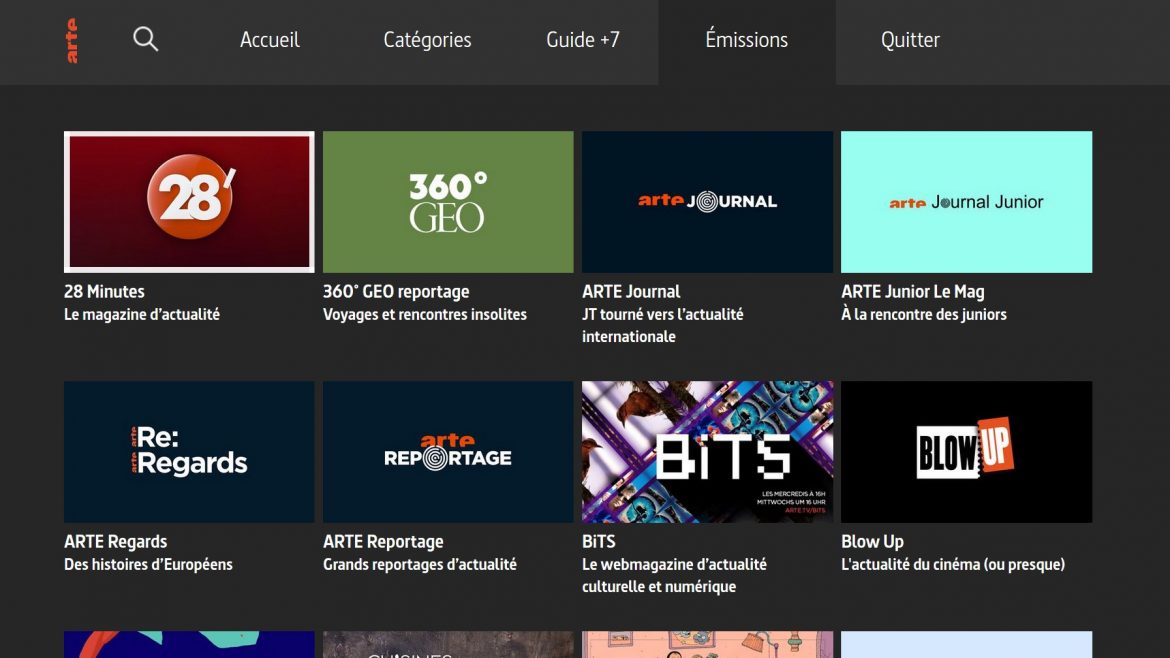
Task: Click "JT tourné vers l'actualité internationale" text
Action: [663, 325]
